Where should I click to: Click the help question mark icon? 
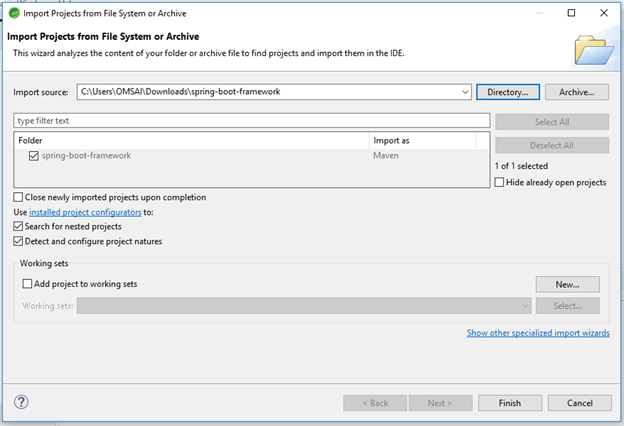pyautogui.click(x=21, y=402)
